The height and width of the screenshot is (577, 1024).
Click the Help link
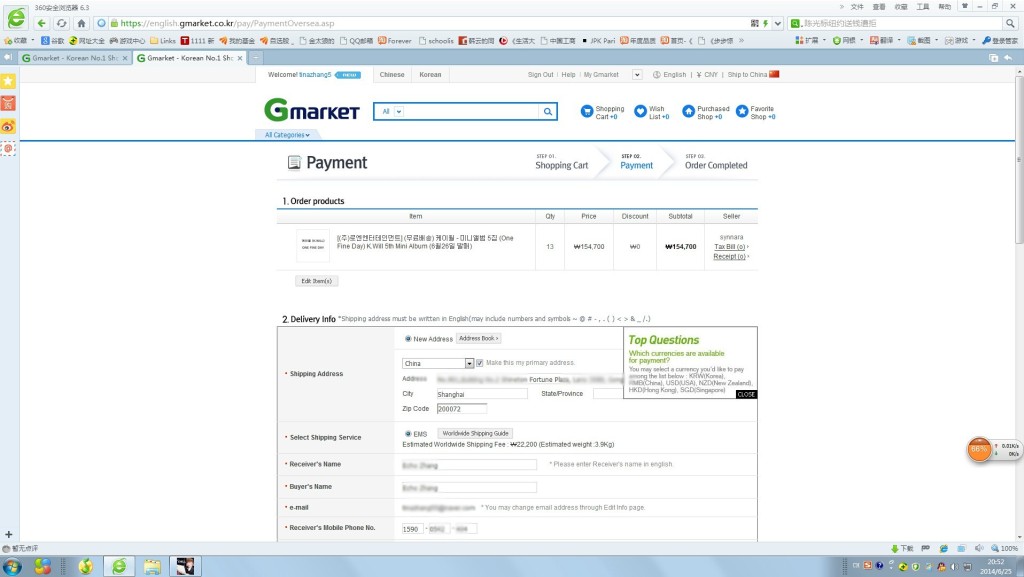[x=569, y=75]
